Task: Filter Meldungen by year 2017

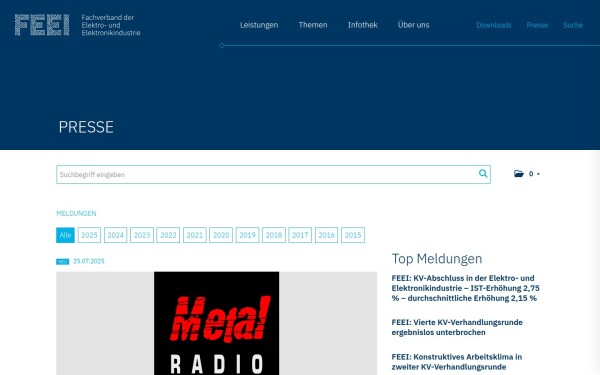Action: point(300,235)
